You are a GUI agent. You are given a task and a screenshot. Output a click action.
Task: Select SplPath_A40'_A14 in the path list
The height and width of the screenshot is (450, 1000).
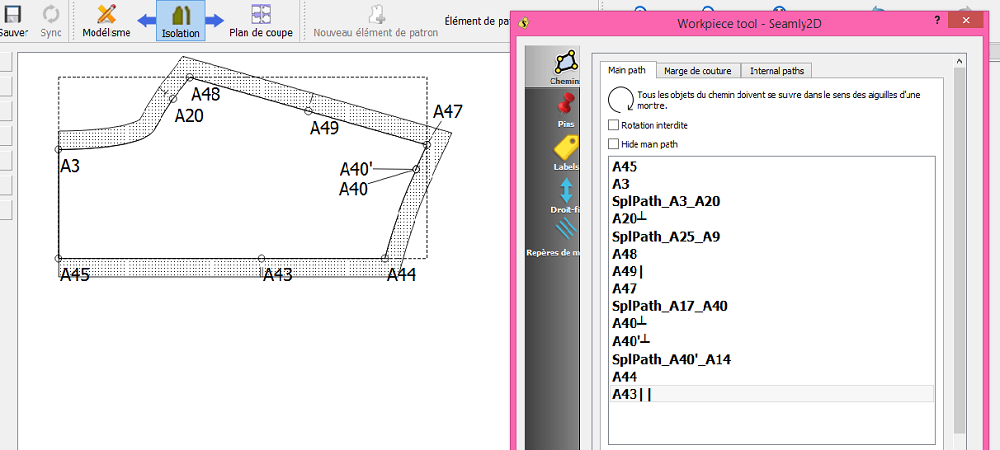[671, 359]
